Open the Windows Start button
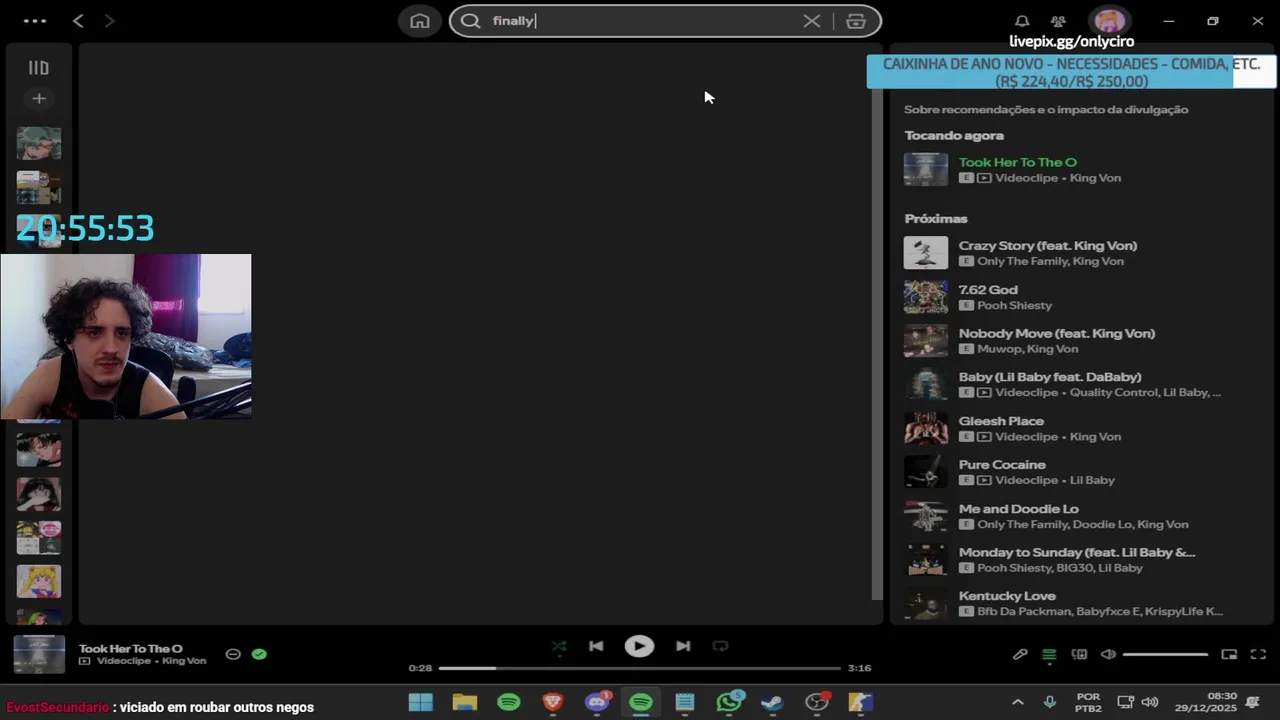The image size is (1280, 720). (x=421, y=703)
